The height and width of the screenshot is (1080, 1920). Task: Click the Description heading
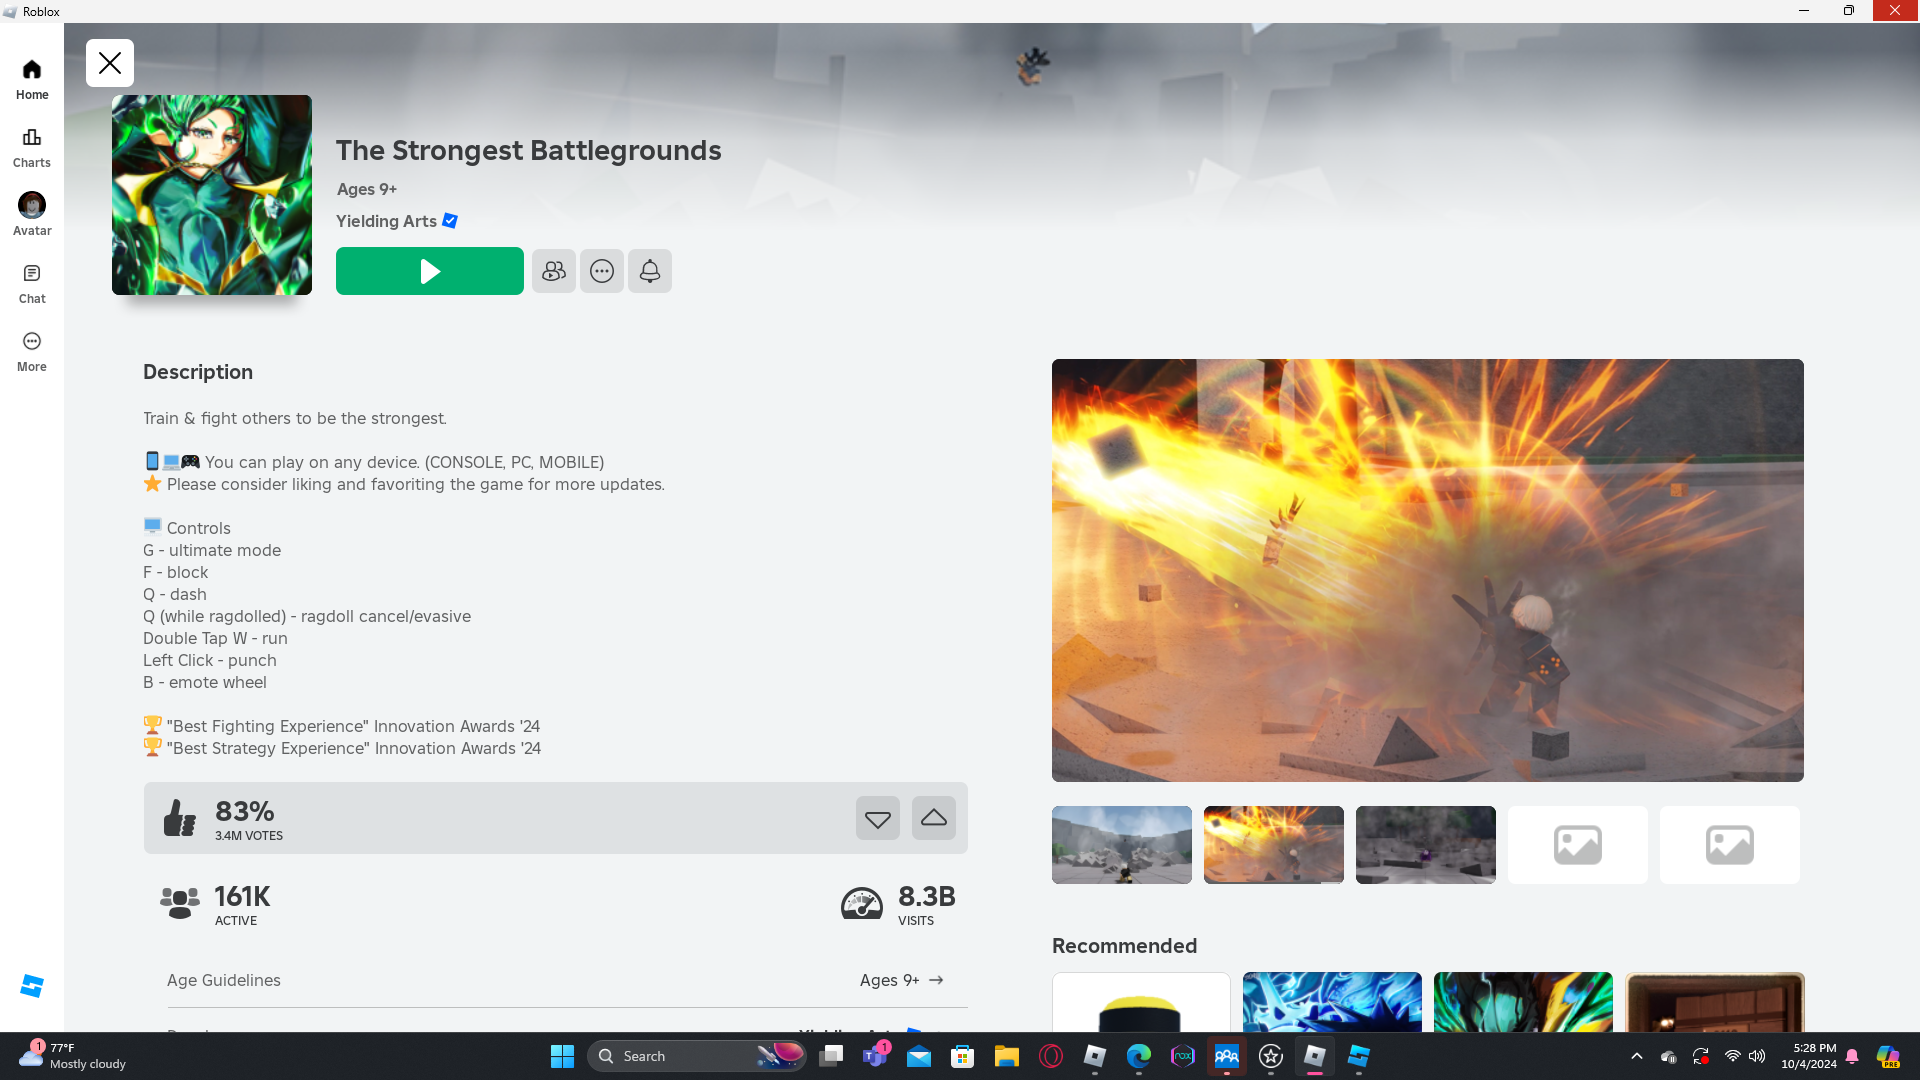click(x=198, y=372)
